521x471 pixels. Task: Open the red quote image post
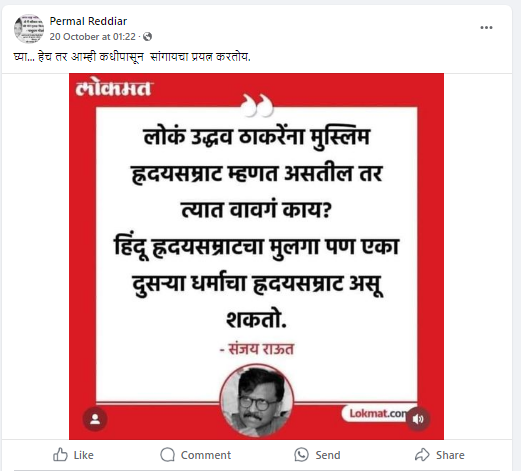pos(256,256)
